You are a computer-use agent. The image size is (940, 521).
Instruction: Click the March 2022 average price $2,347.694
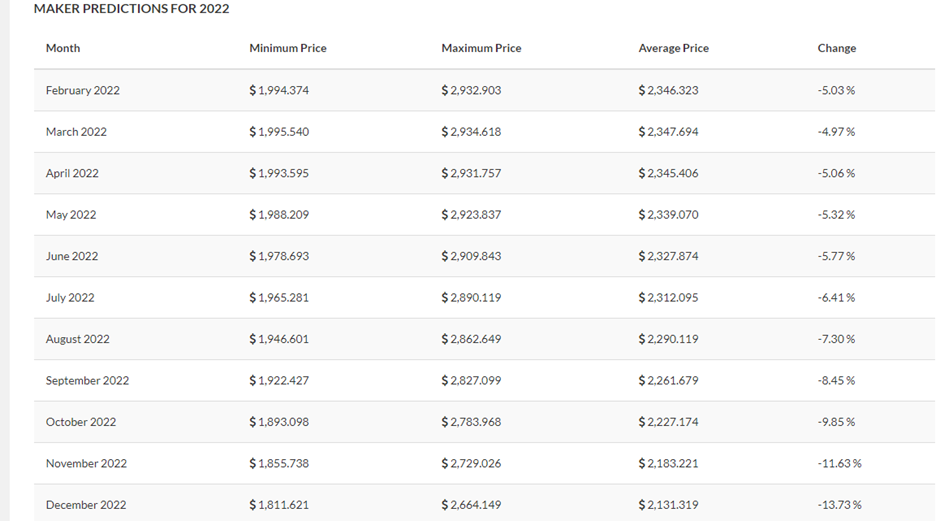tap(668, 132)
